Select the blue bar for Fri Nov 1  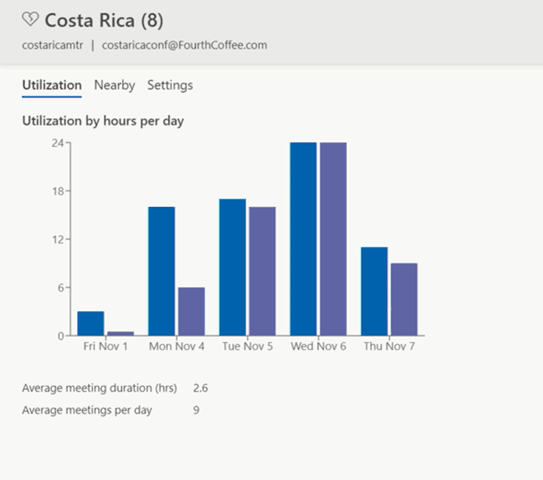(91, 323)
